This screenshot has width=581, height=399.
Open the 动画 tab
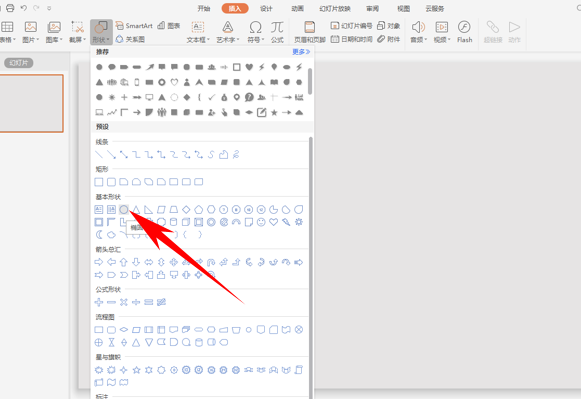click(x=297, y=9)
